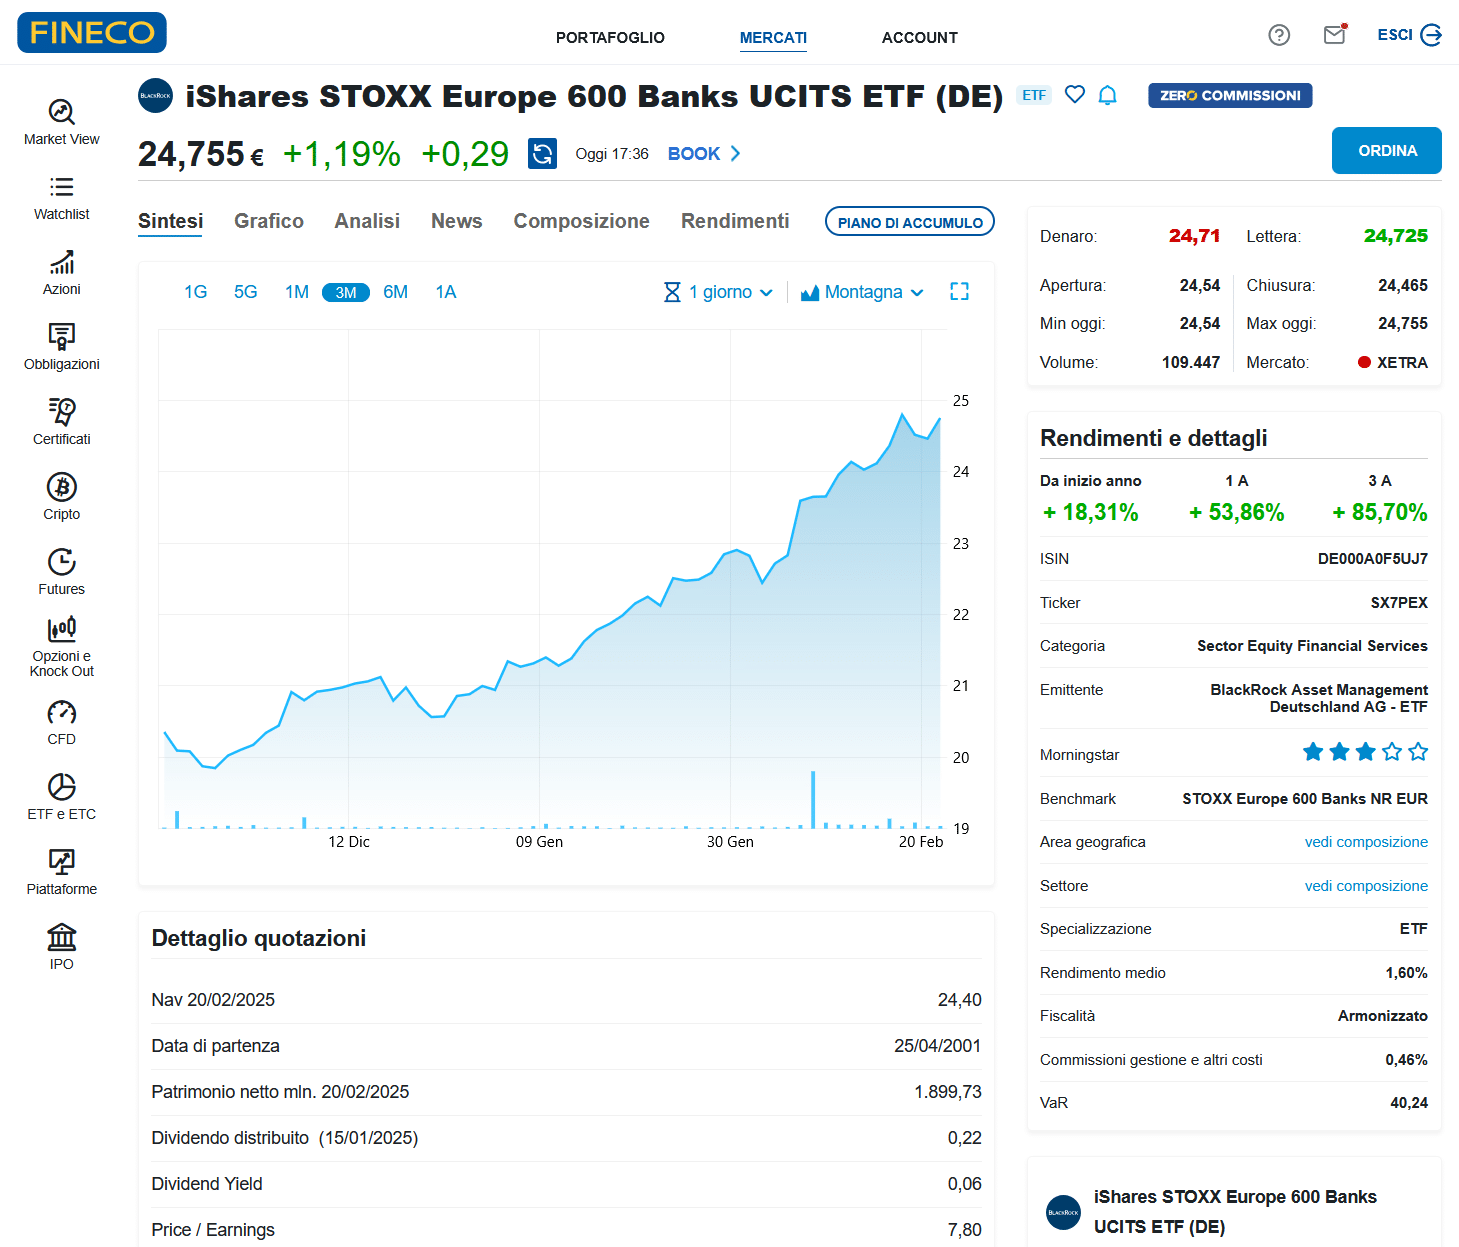Image resolution: width=1459 pixels, height=1247 pixels.
Task: Select the 3M chart range
Action: pyautogui.click(x=346, y=292)
